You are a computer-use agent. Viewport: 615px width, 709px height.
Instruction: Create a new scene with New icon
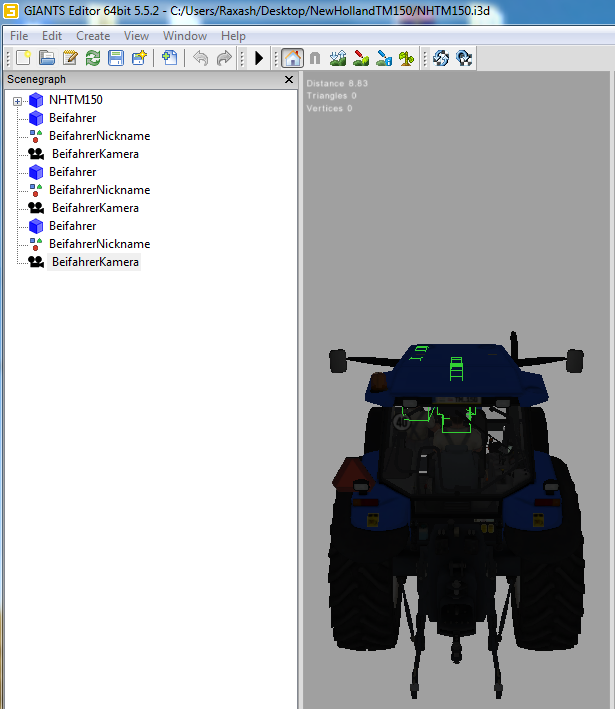pos(23,58)
